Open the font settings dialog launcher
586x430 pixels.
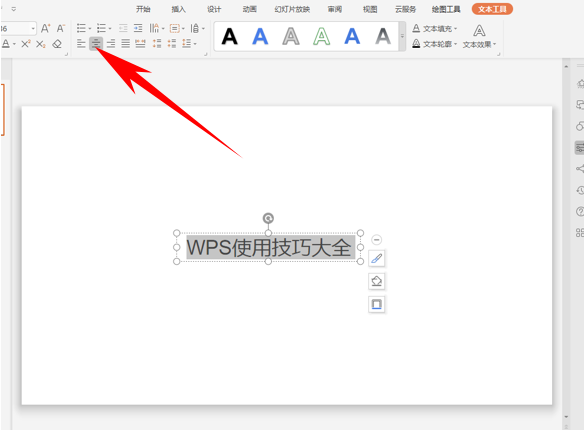66,55
